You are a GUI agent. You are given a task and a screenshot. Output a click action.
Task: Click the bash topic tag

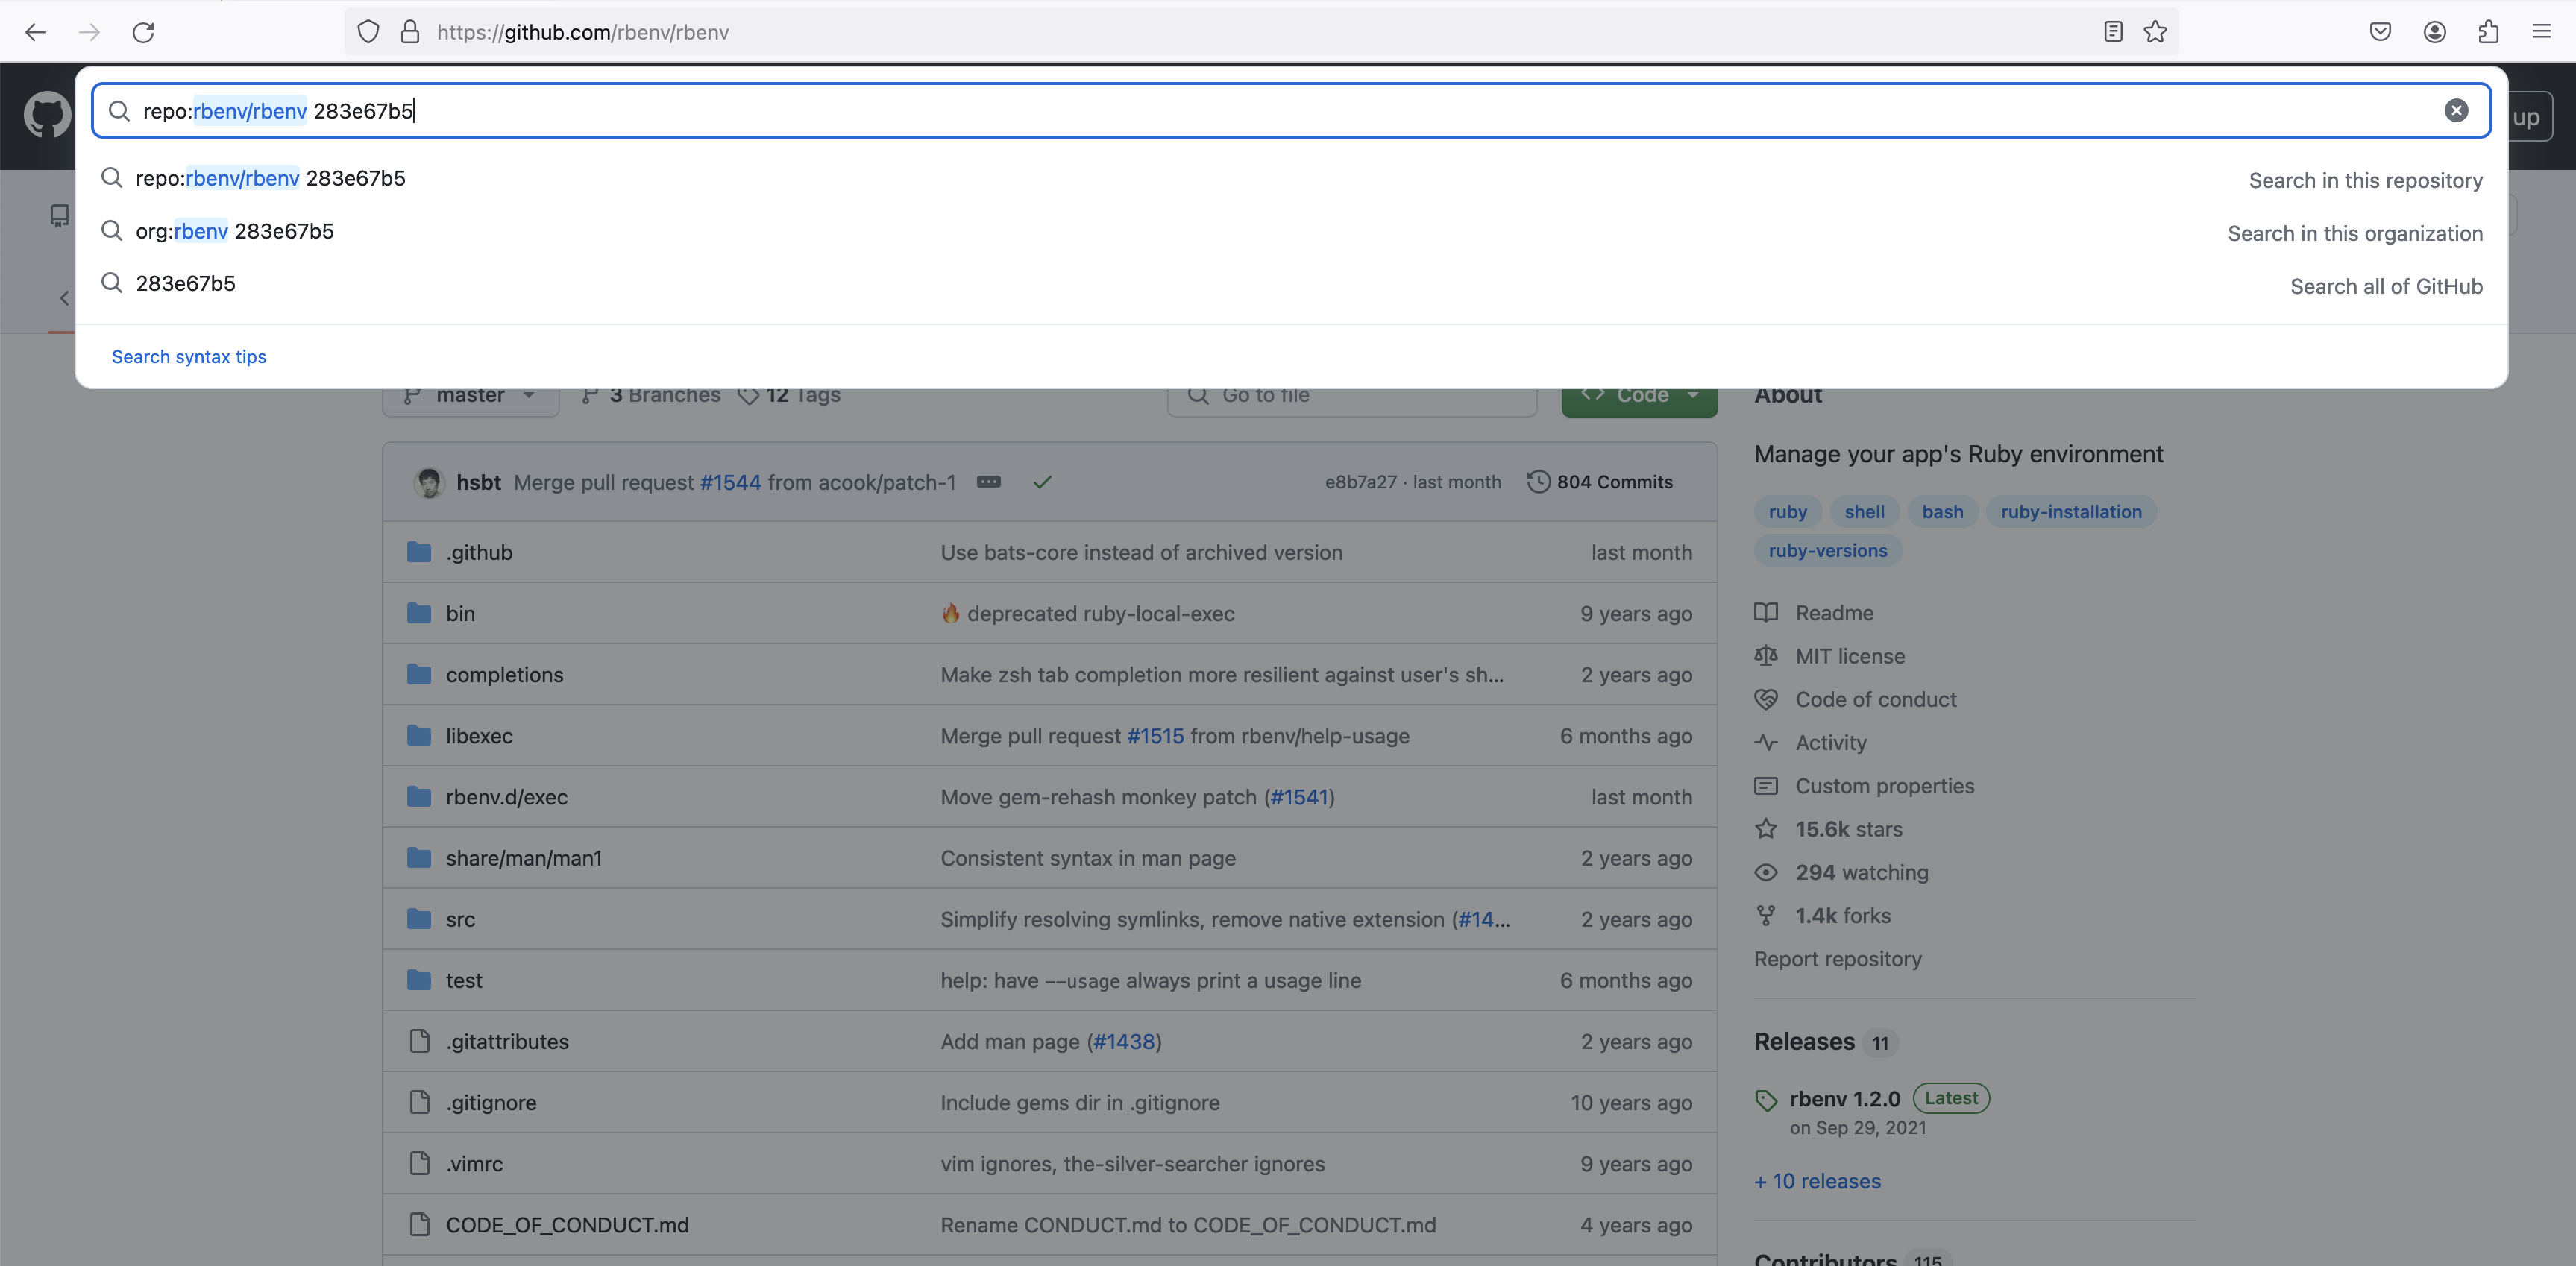pos(1942,512)
